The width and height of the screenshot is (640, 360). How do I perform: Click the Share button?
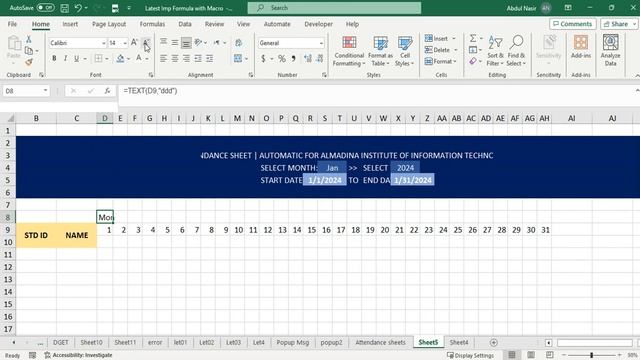619,24
